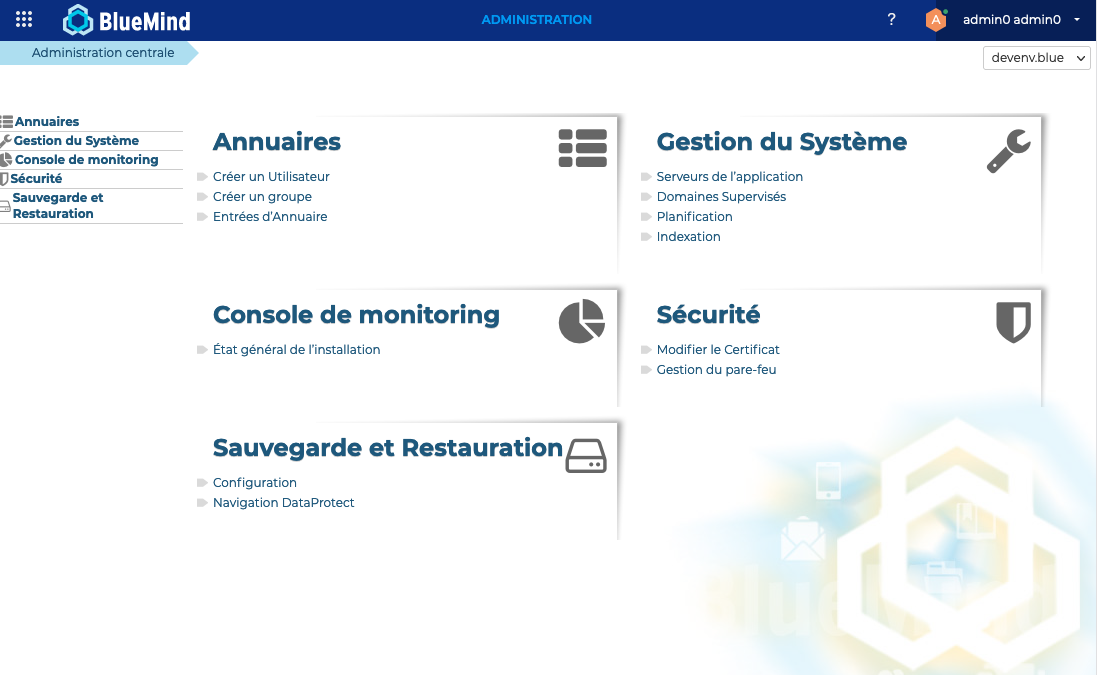Click Gestion du pare-feu link
The image size is (1097, 675).
pyautogui.click(x=716, y=370)
